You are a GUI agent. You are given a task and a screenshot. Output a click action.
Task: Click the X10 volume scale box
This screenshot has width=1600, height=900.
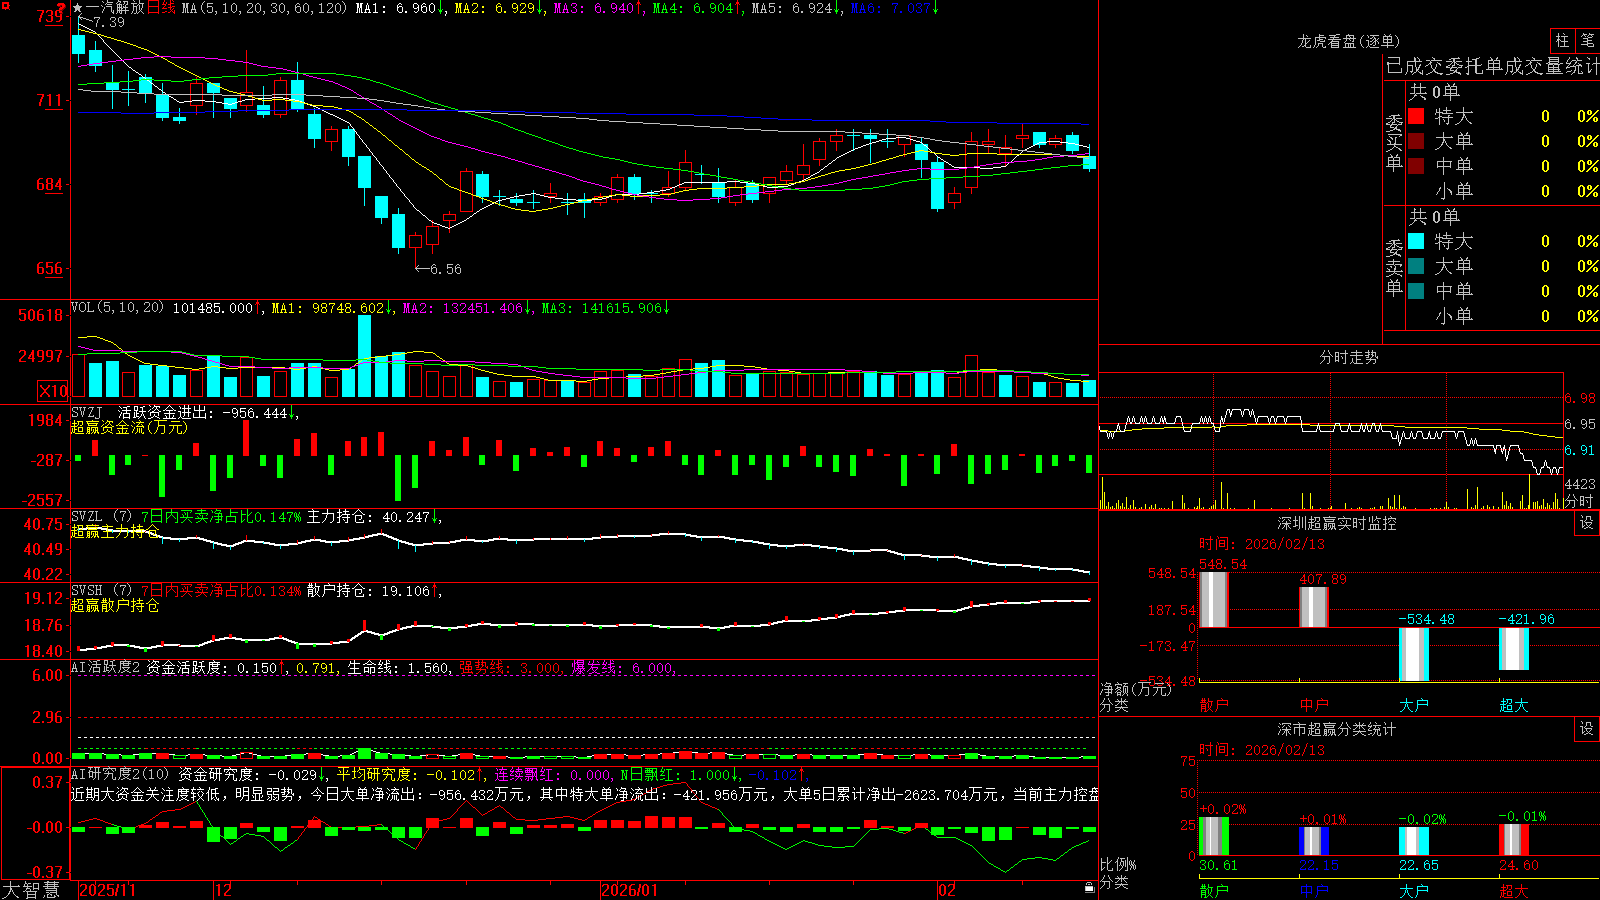pyautogui.click(x=53, y=391)
